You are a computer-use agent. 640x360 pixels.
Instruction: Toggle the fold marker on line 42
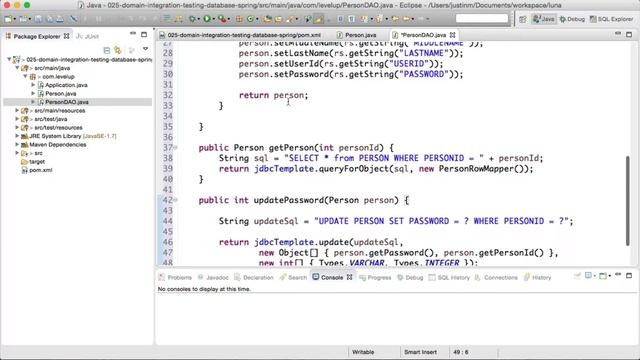[x=176, y=200]
